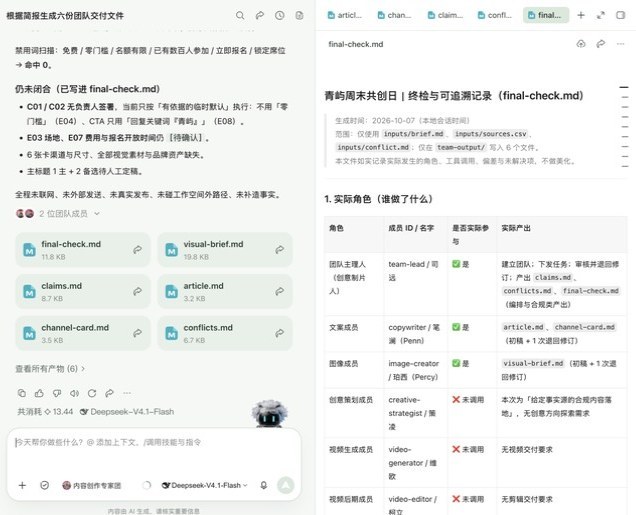
Task: Regenerate the response
Action: pyautogui.click(x=92, y=393)
